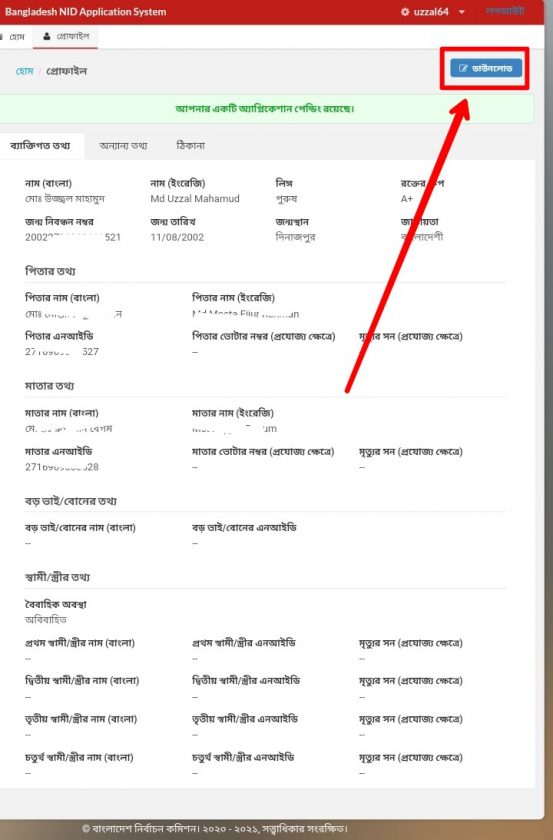Select the ব্যাক্তিগত তথ্য tab
Viewport: 553px width, 840px height.
41,146
